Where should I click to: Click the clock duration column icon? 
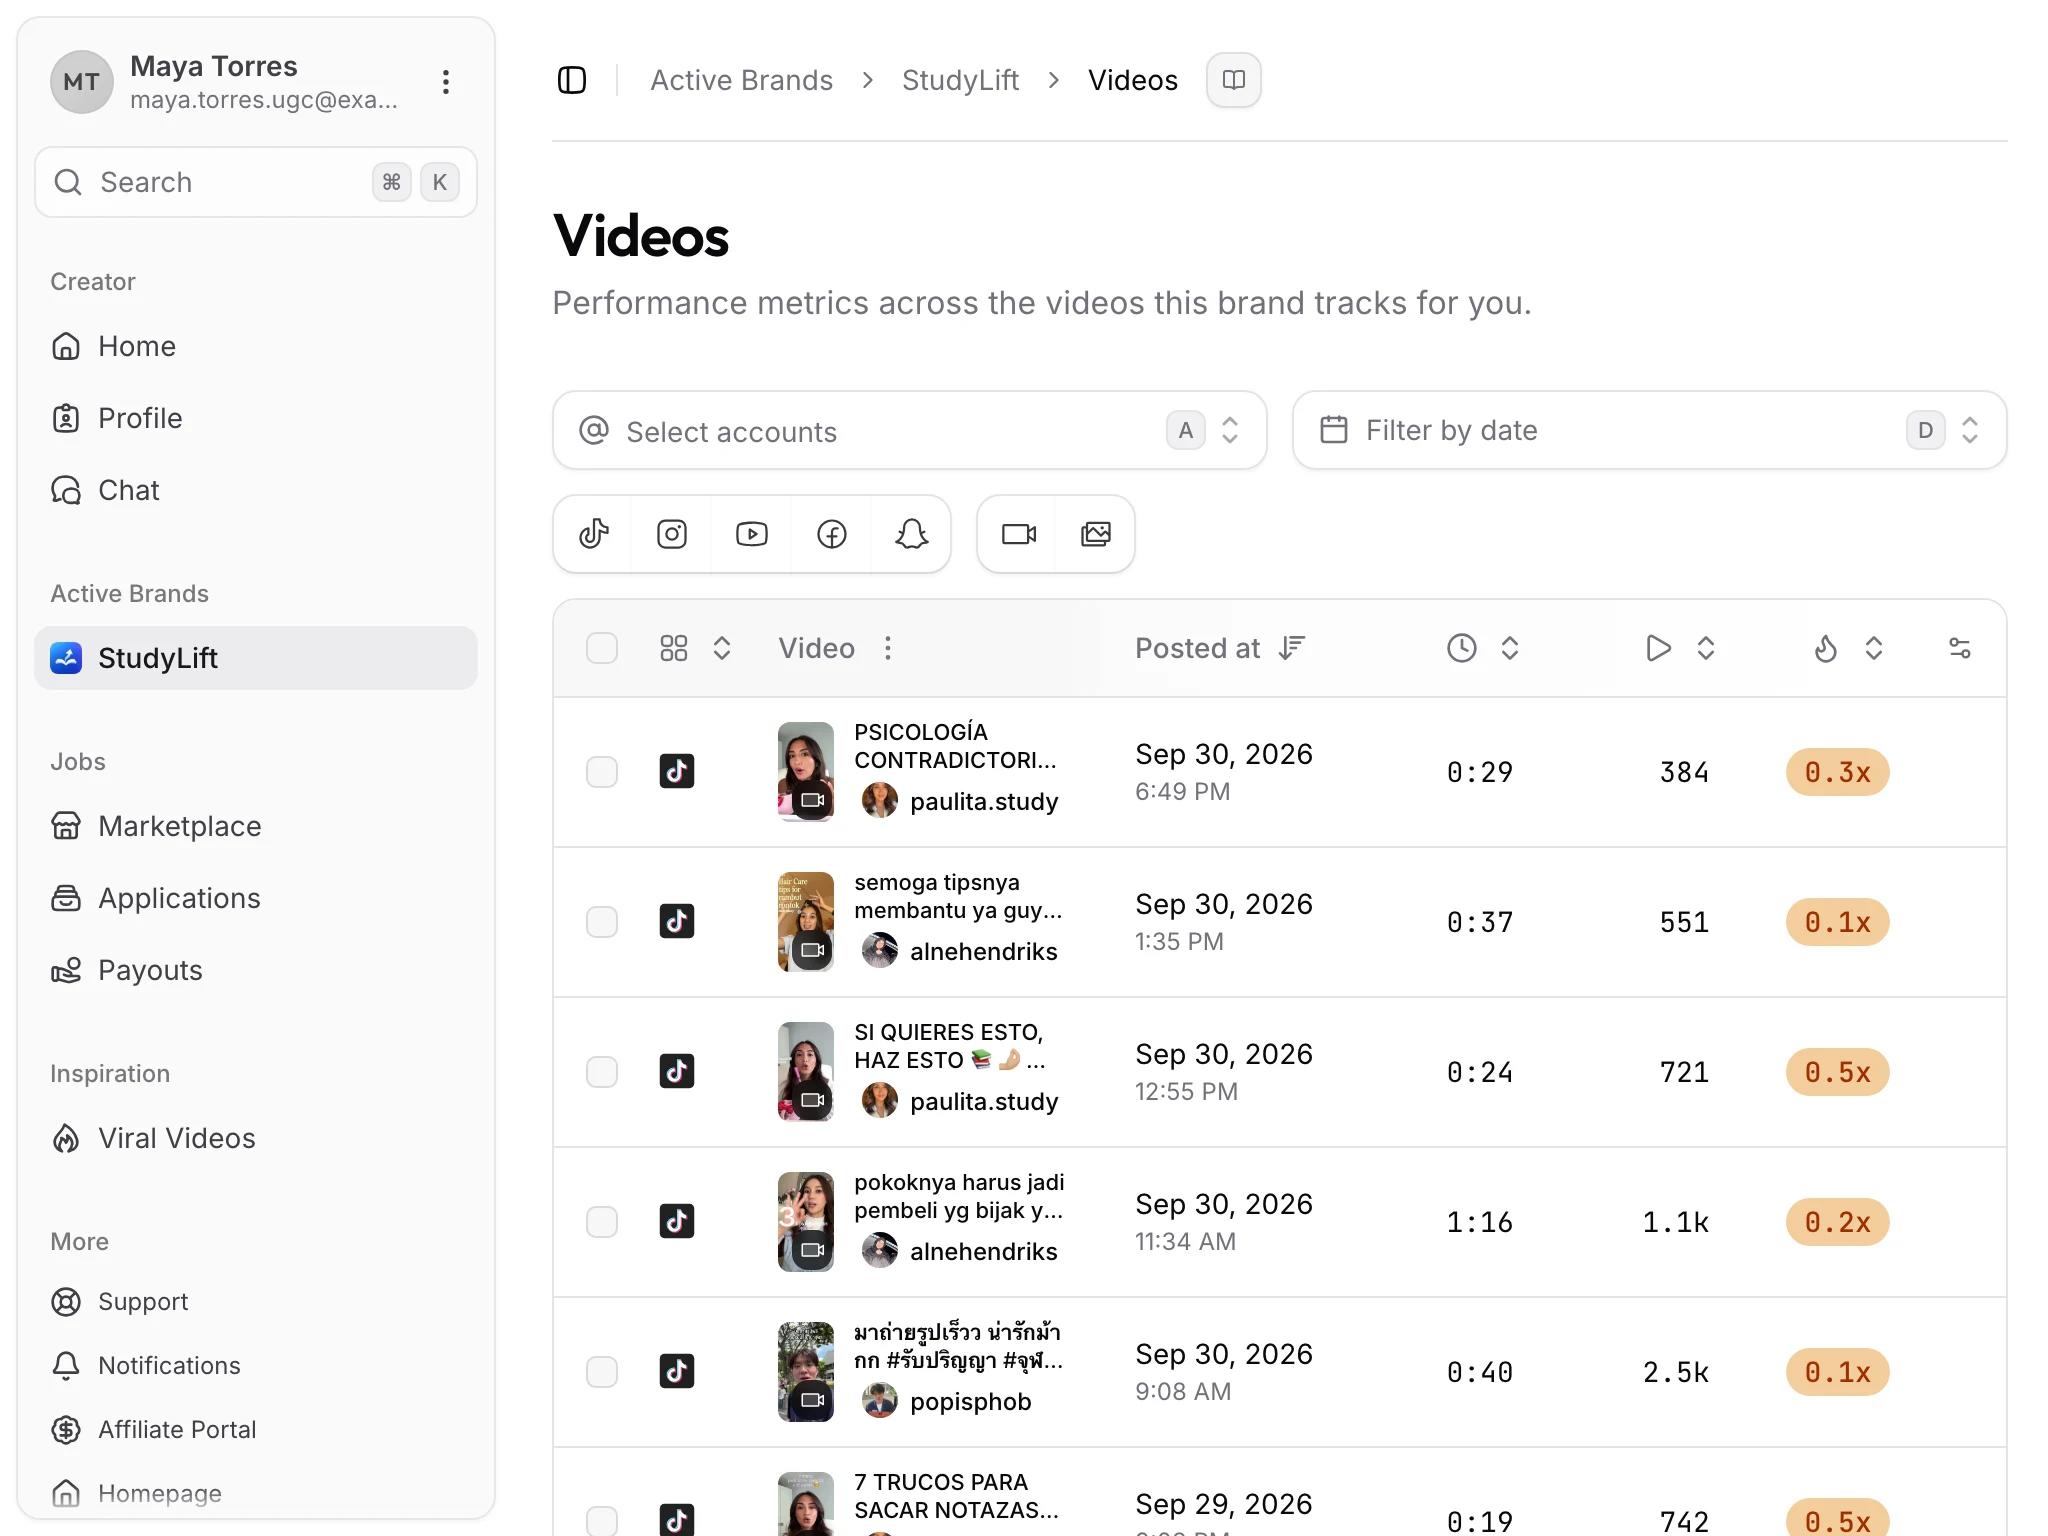(1462, 648)
